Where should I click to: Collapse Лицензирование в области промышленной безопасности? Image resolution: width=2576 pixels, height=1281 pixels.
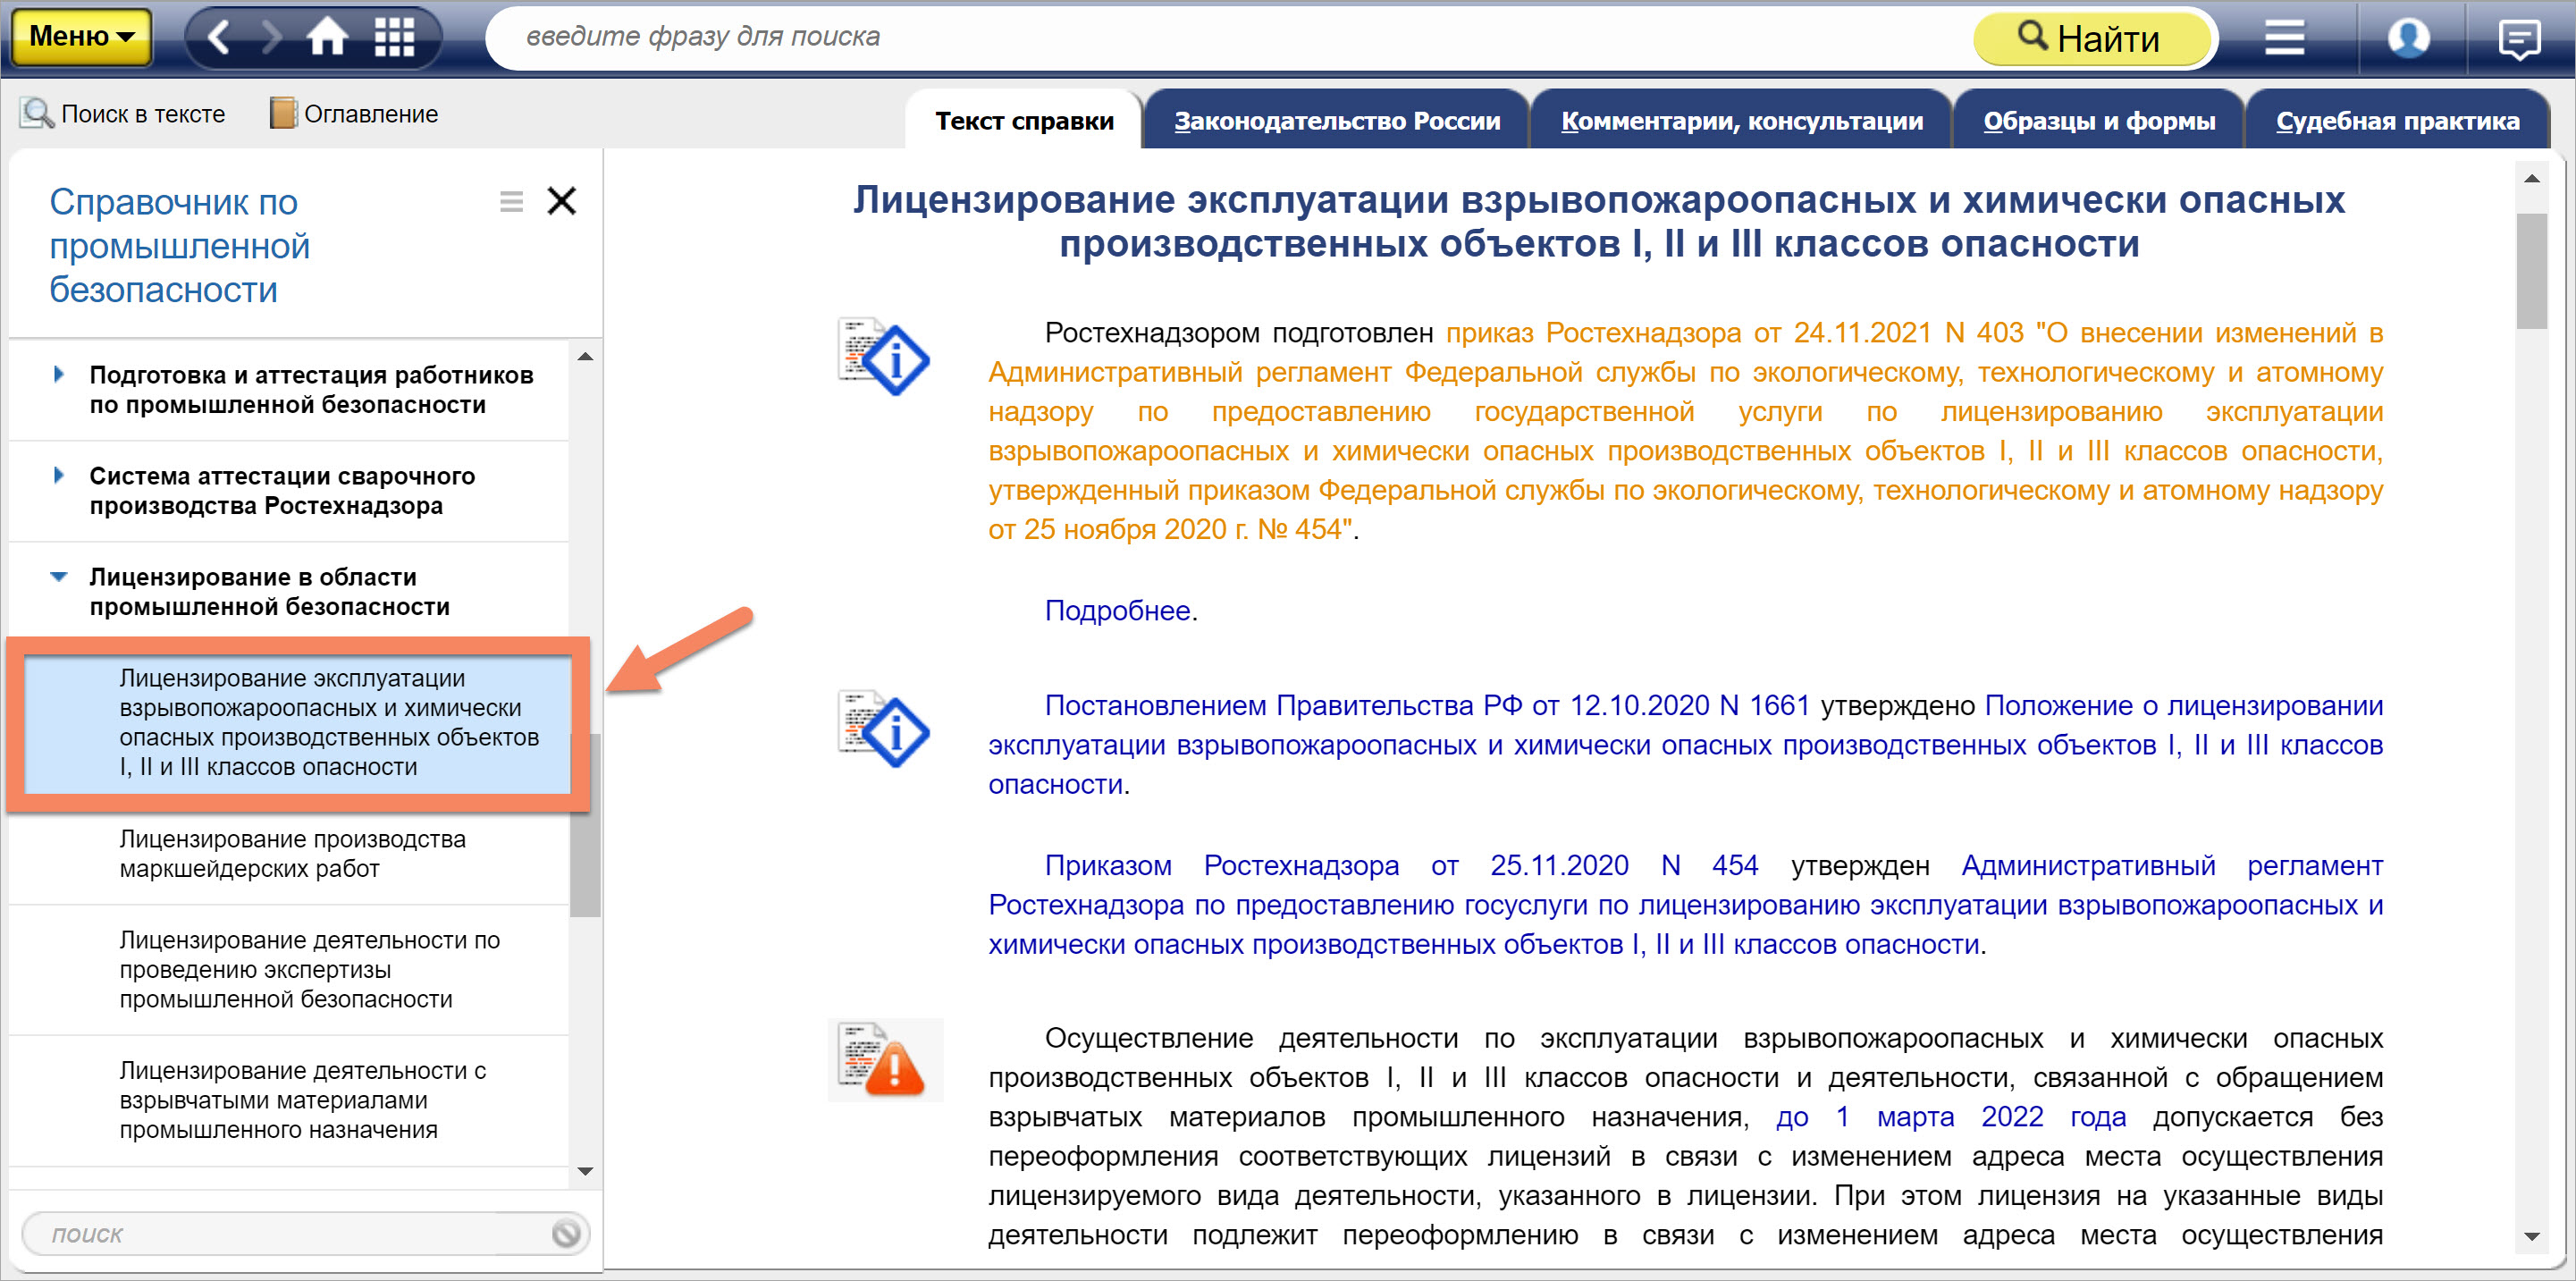click(x=58, y=577)
